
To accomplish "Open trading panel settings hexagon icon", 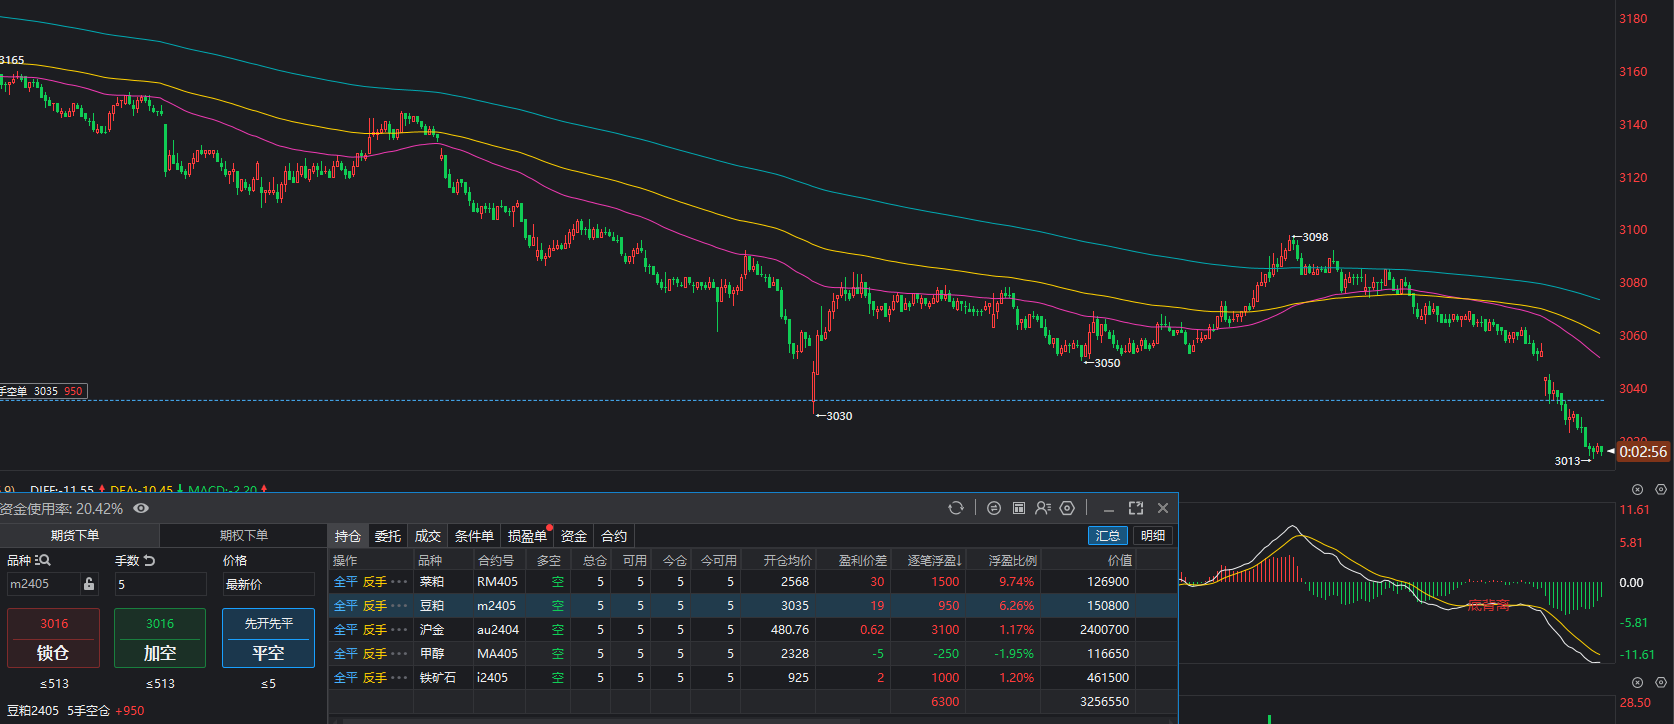I will (x=1067, y=508).
